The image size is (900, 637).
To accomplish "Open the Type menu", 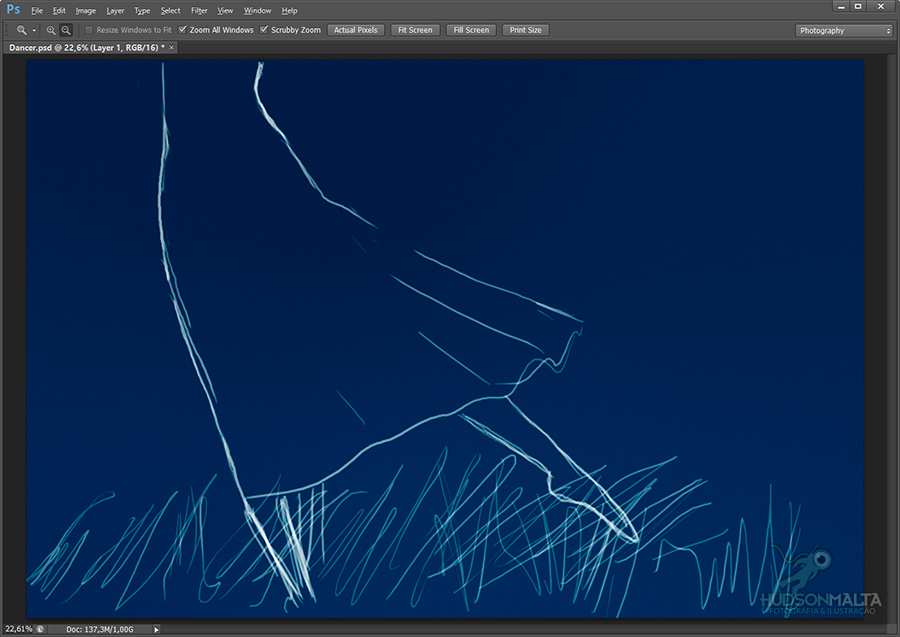I will click(x=142, y=10).
